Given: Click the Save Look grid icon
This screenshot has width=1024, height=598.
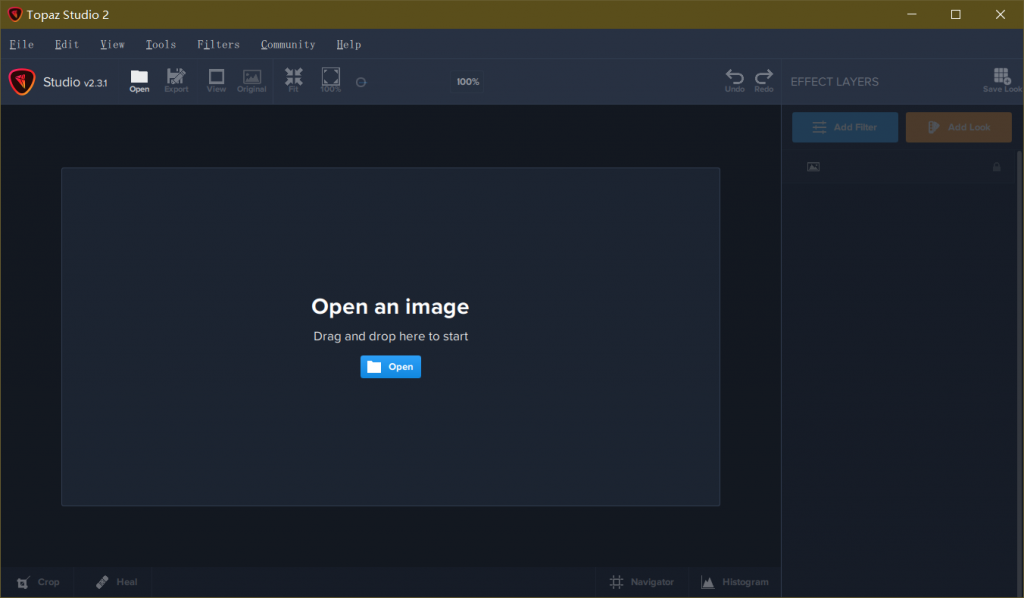Looking at the screenshot, I should pyautogui.click(x=1002, y=77).
